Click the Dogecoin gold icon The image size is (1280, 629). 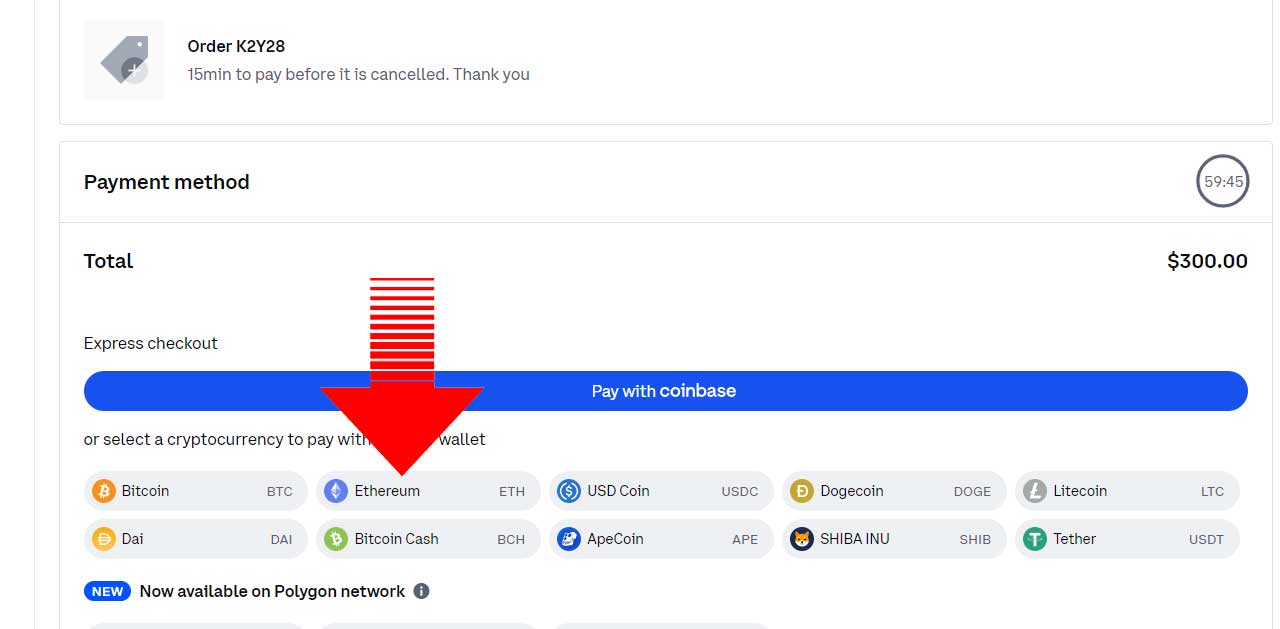tap(802, 491)
